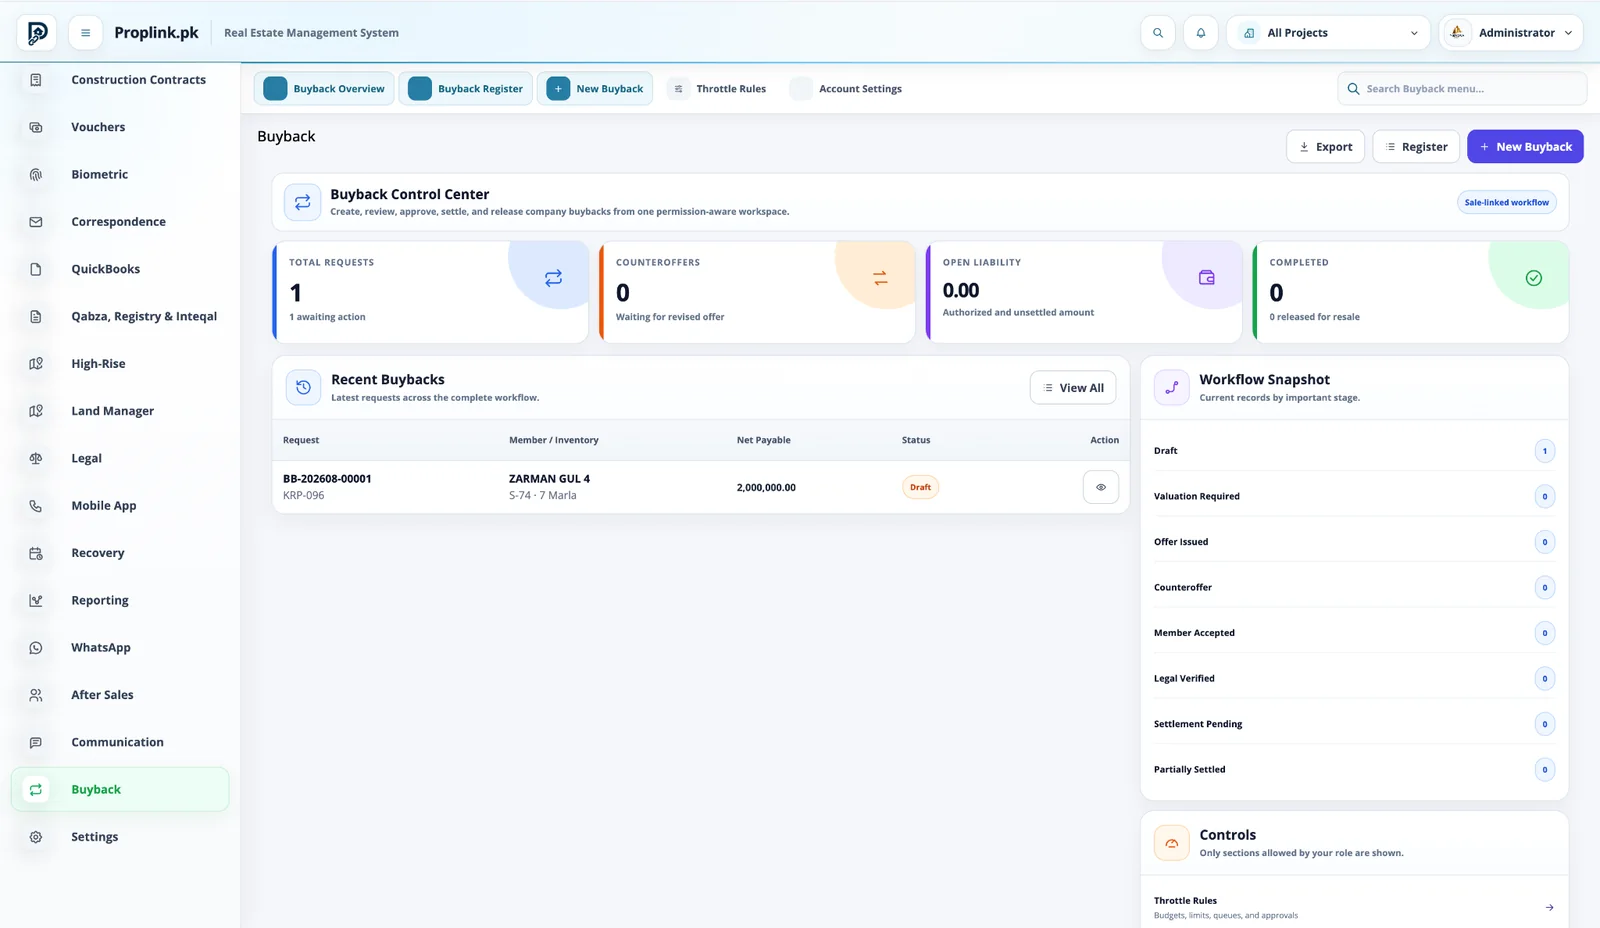
Task: Click the Settings gear icon
Action: (36, 837)
